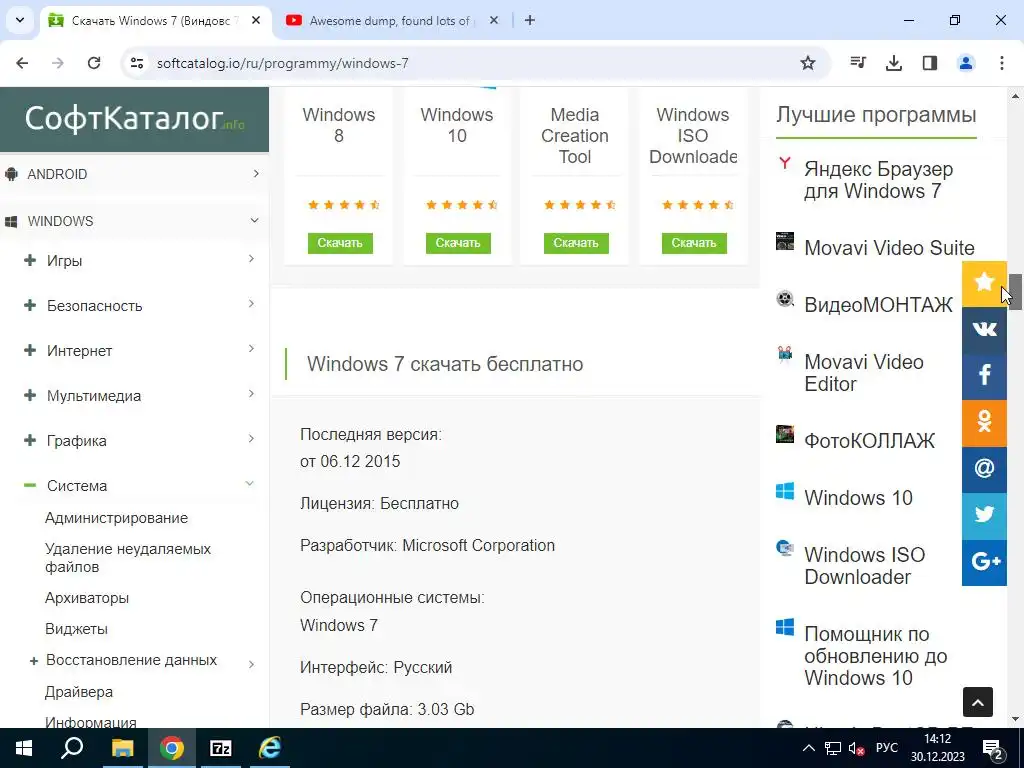Close the Awesome dump YouTube tab
Screen dimensions: 1024x768
(x=494, y=20)
